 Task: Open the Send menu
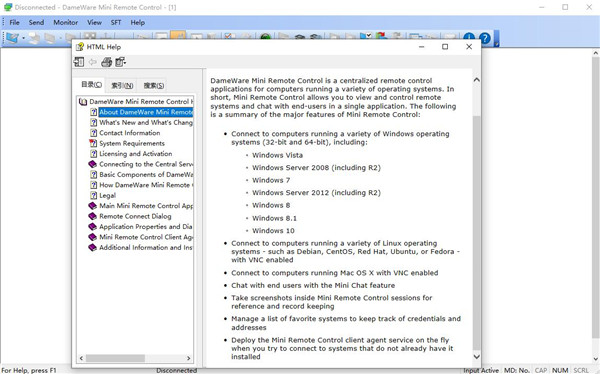[x=36, y=22]
